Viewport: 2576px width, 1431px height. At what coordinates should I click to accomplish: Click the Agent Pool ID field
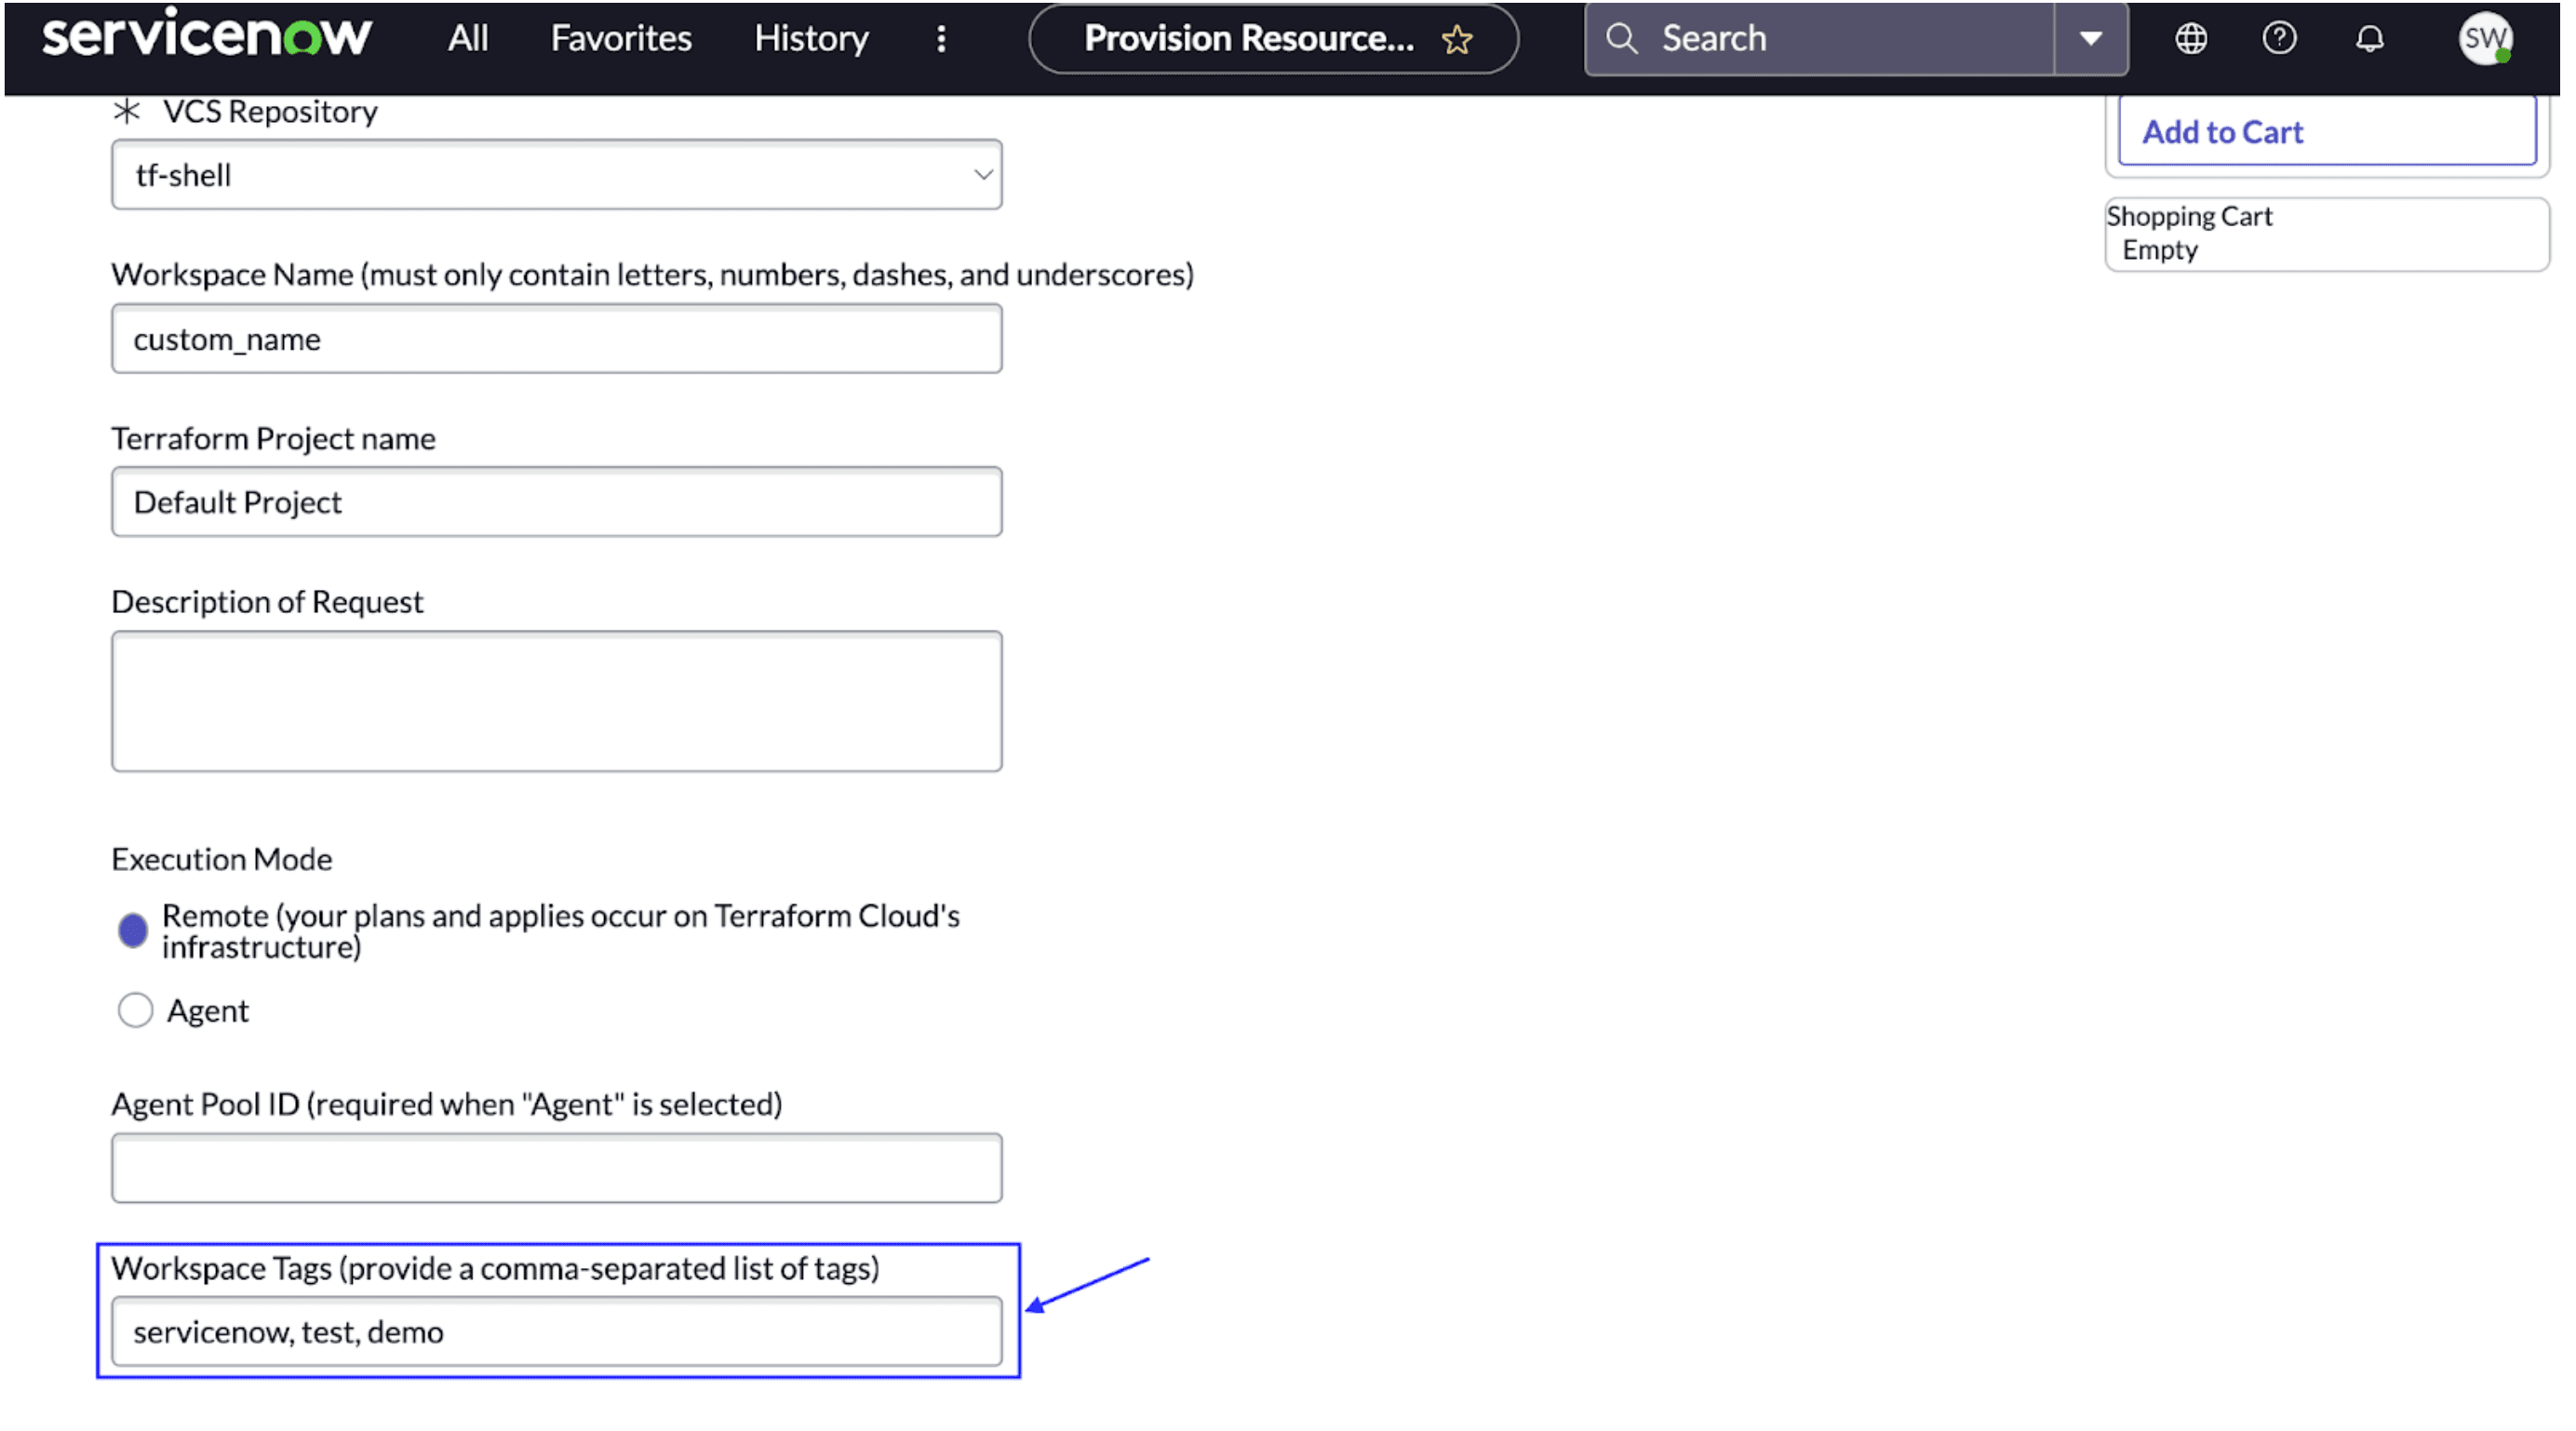(x=556, y=1167)
